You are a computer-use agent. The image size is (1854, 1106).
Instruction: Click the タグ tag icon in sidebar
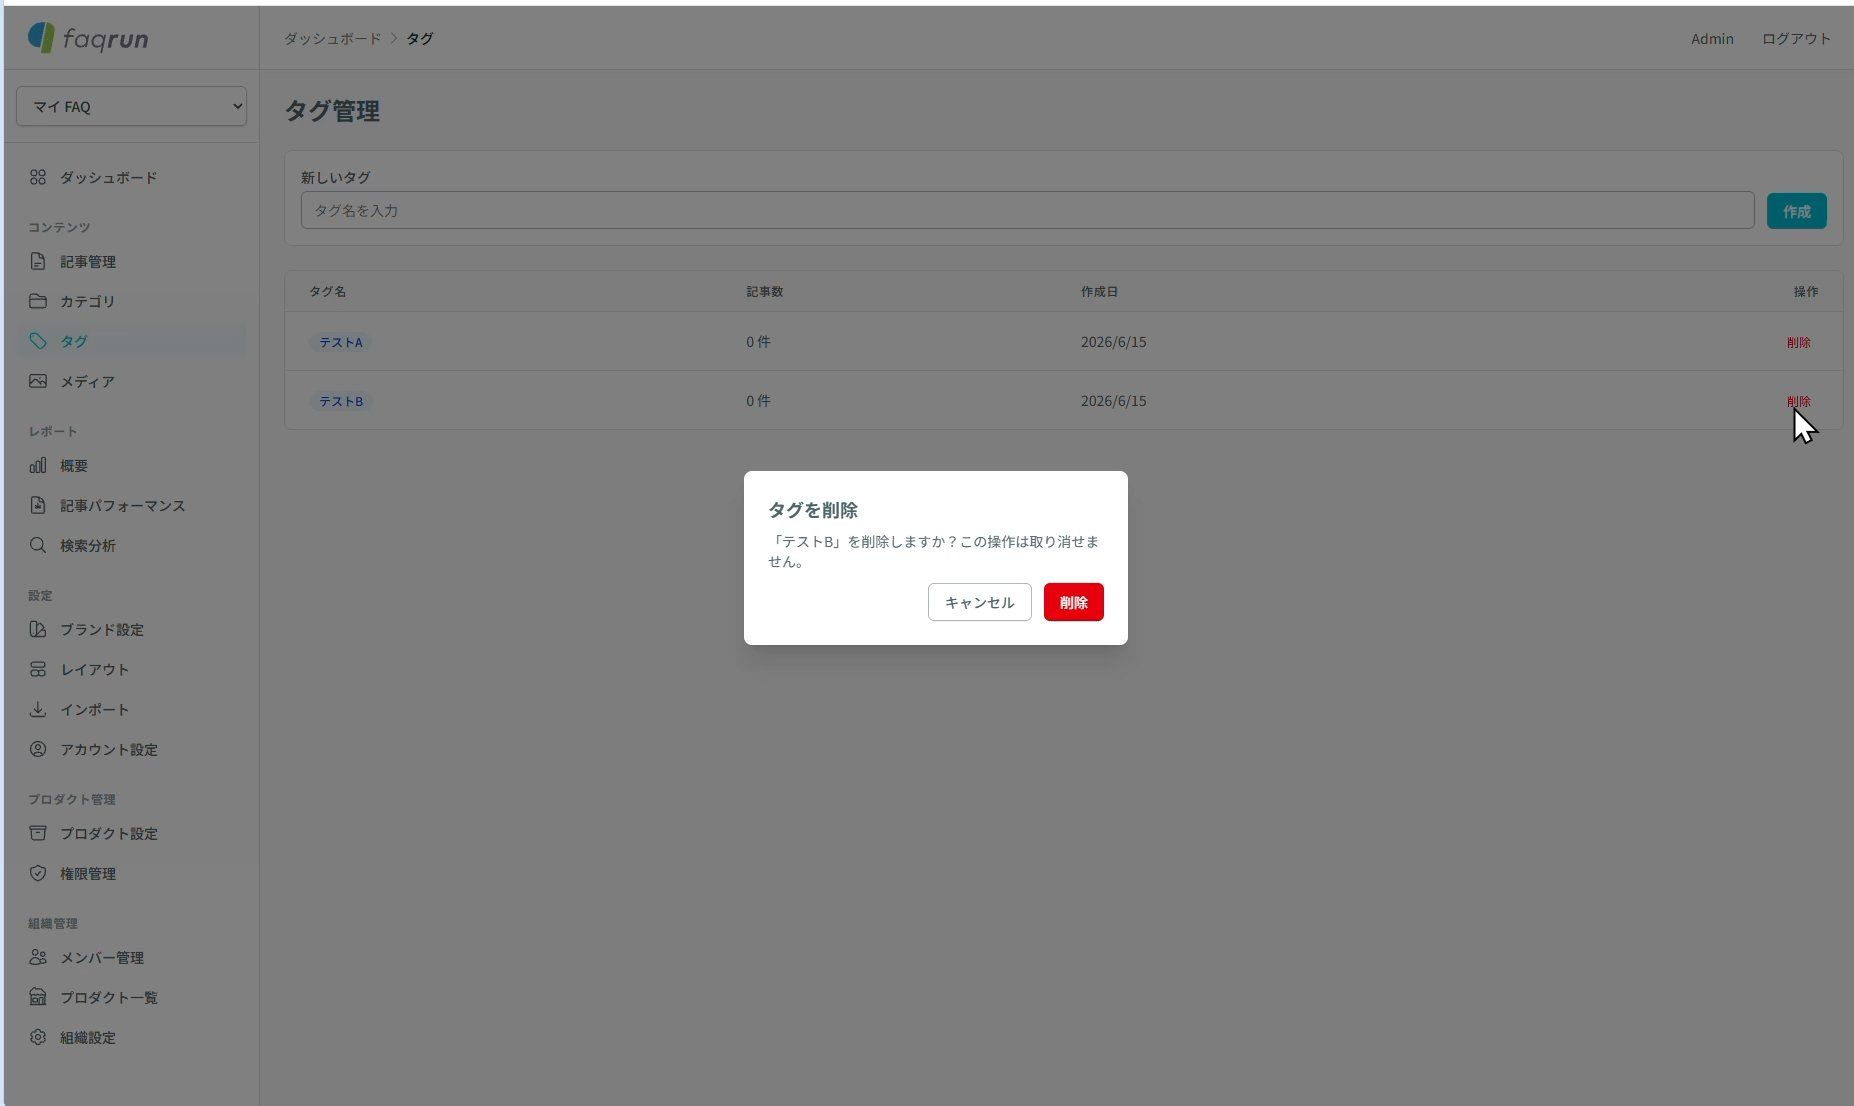click(38, 341)
